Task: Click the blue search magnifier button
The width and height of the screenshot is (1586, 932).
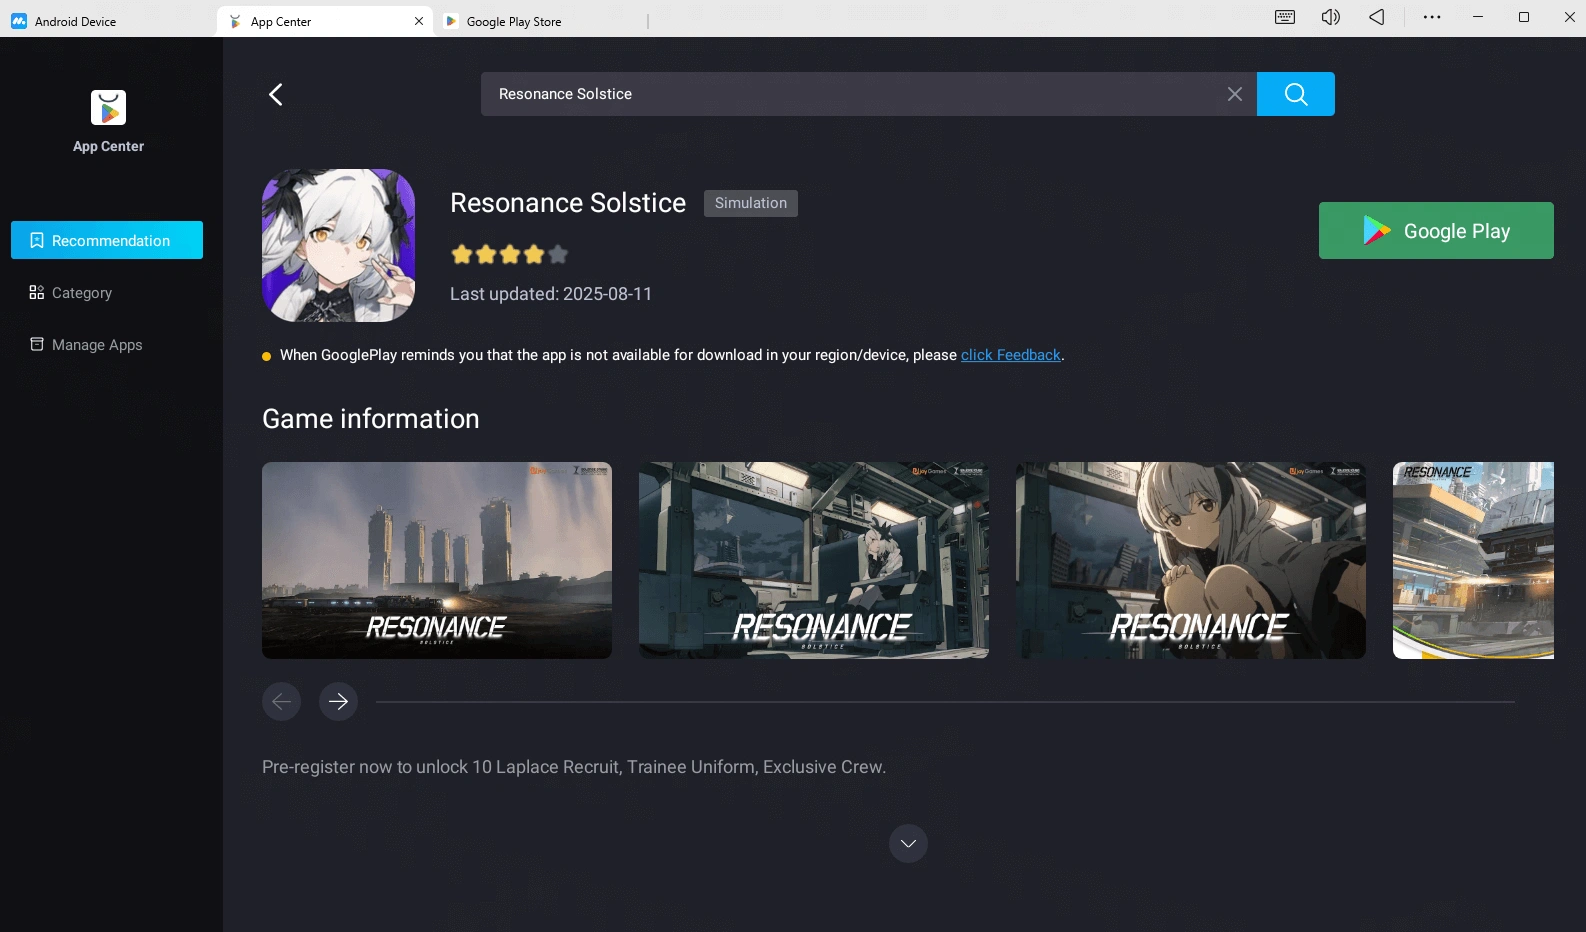Action: click(1296, 94)
